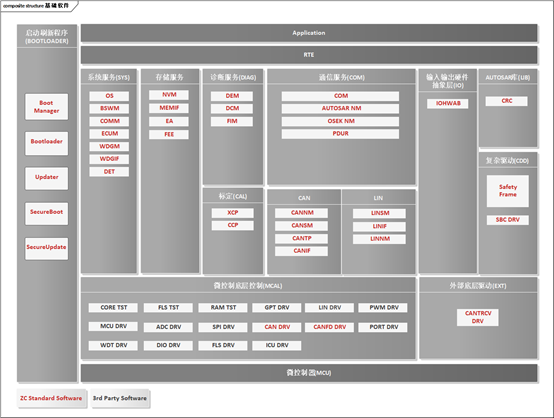Select the CANIF module

click(302, 251)
